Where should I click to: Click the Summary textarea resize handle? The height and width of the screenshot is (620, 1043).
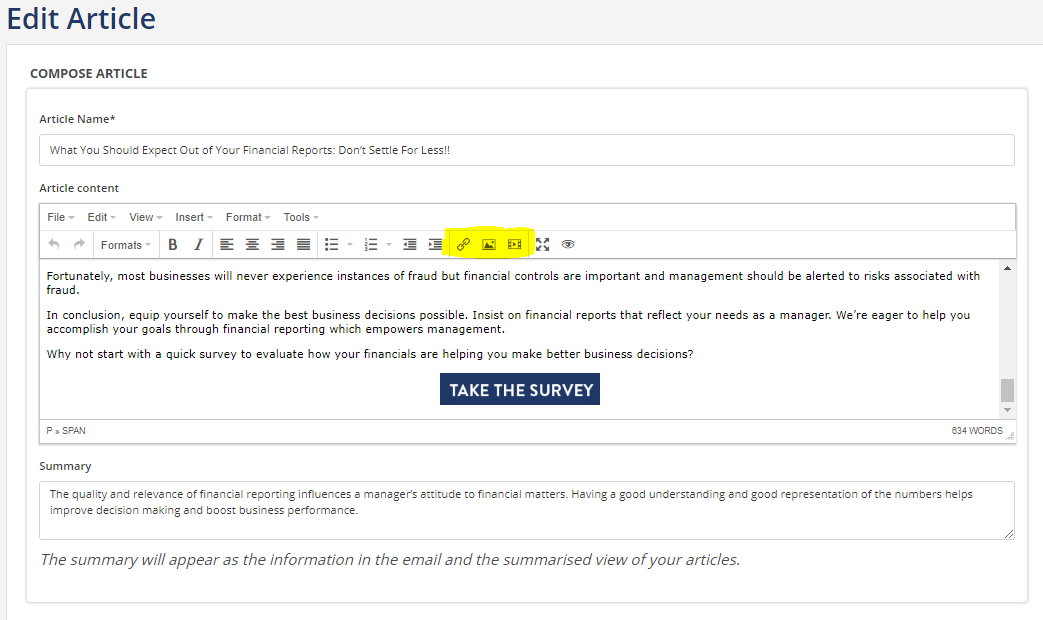1009,534
